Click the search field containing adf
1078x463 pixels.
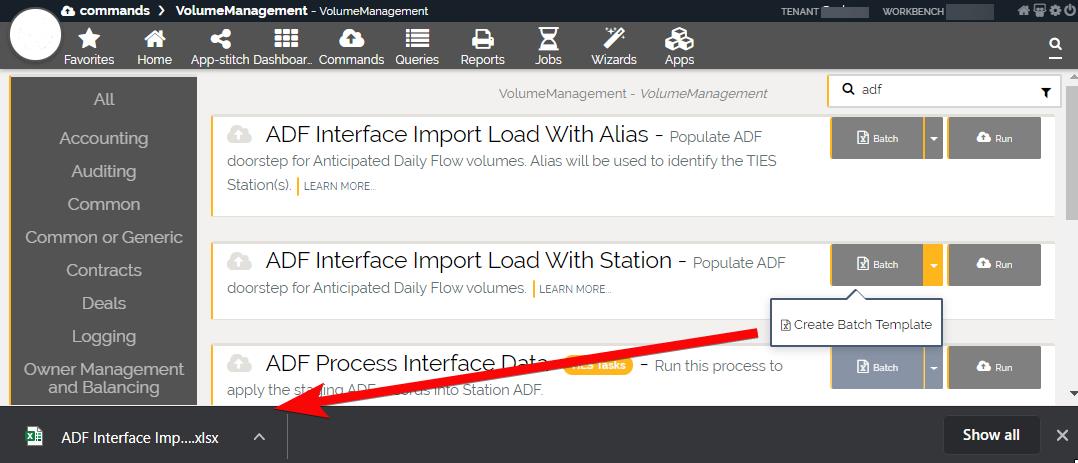click(940, 90)
